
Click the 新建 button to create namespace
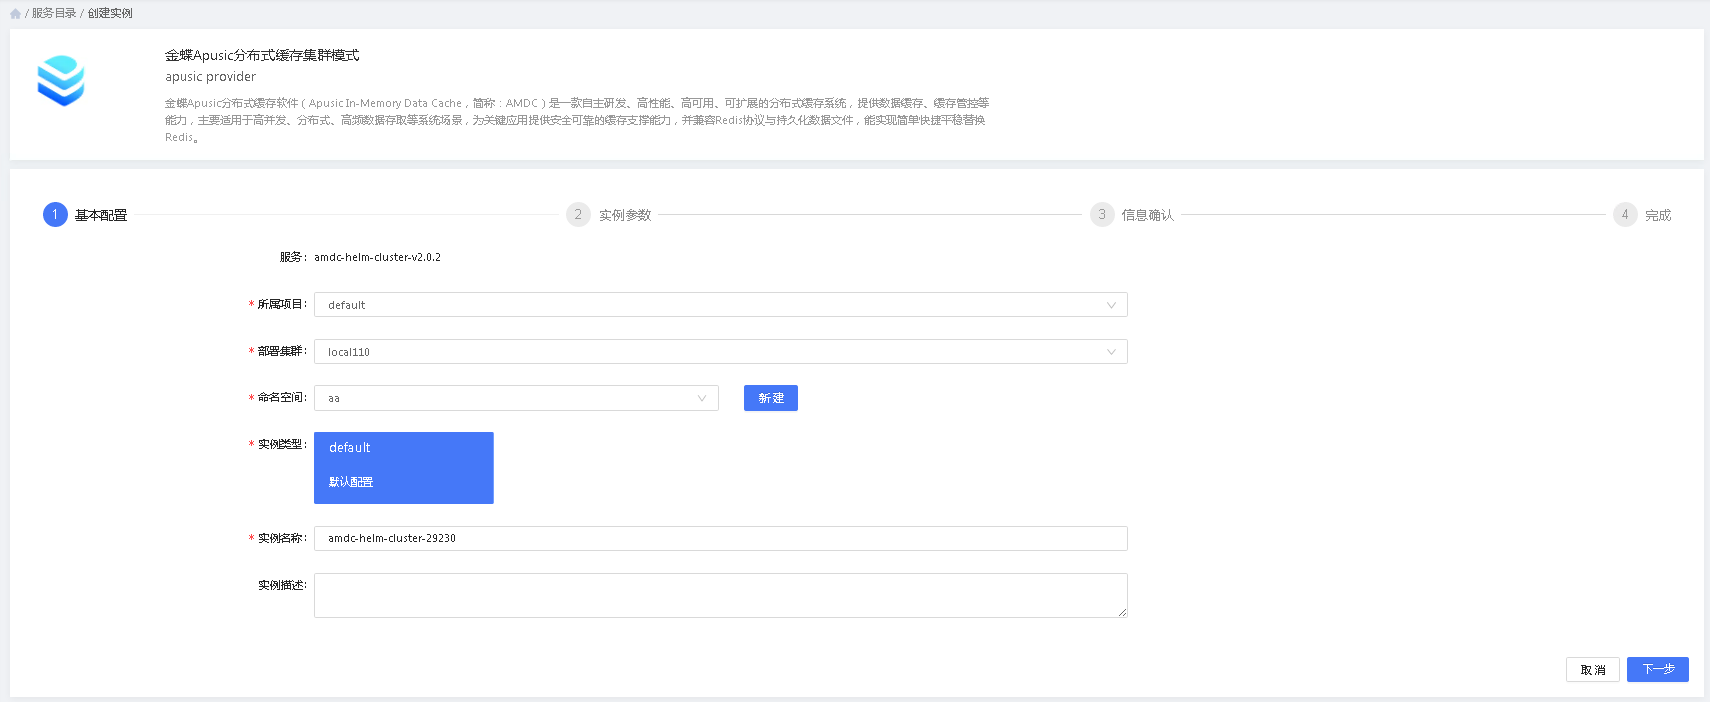770,398
